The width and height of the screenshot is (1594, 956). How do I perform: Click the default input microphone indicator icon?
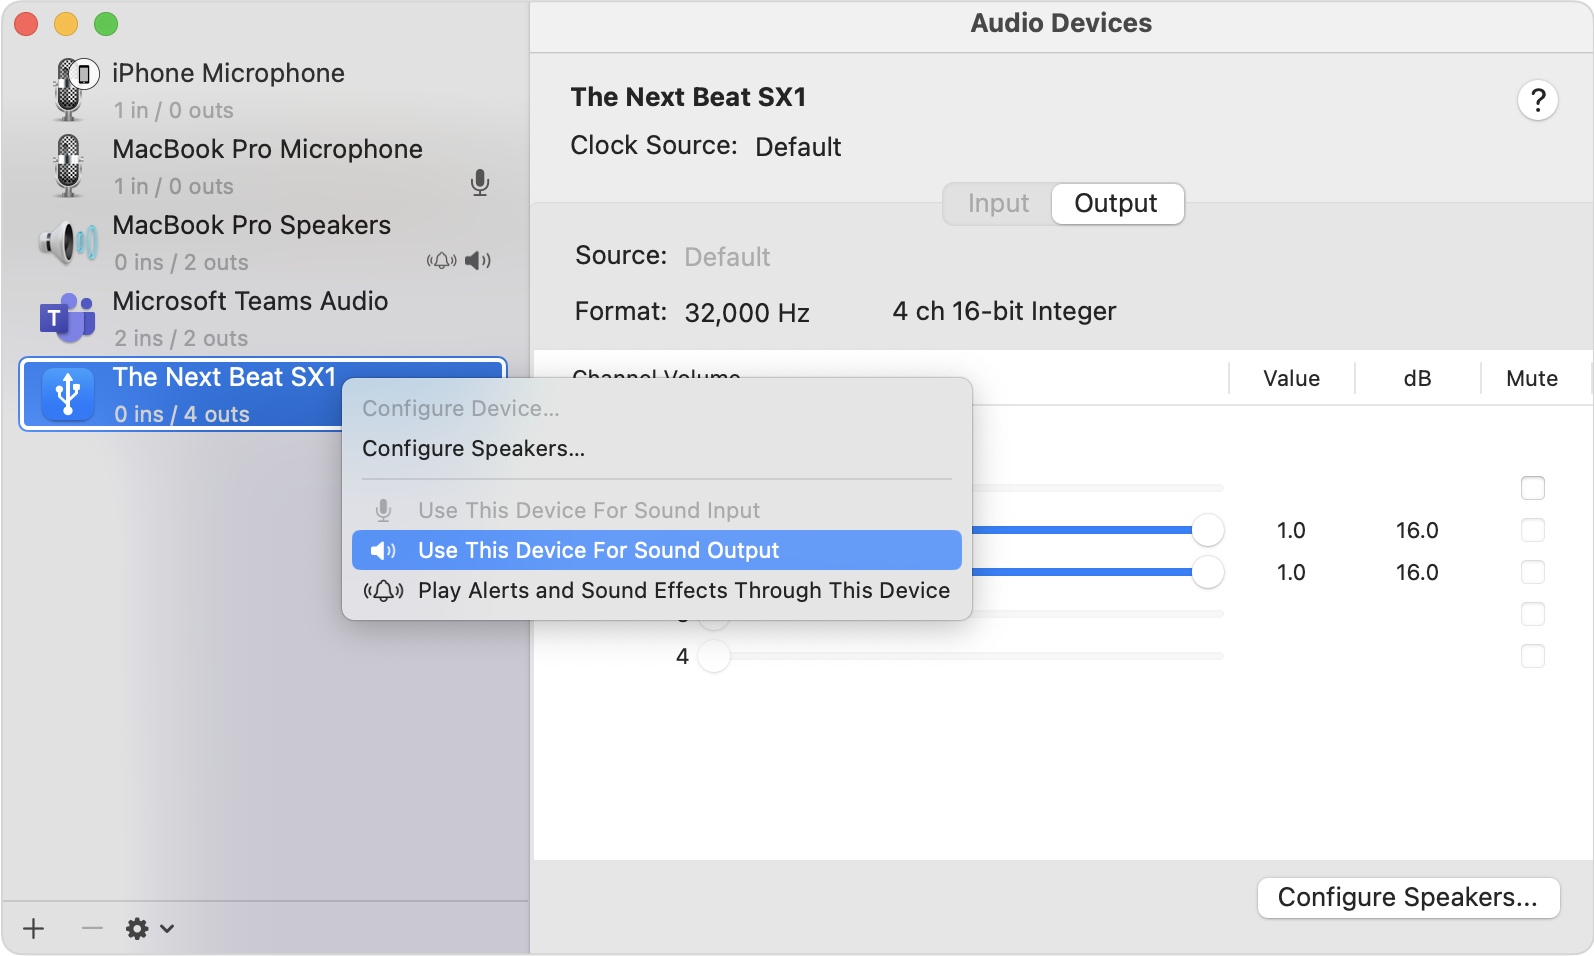click(x=480, y=183)
